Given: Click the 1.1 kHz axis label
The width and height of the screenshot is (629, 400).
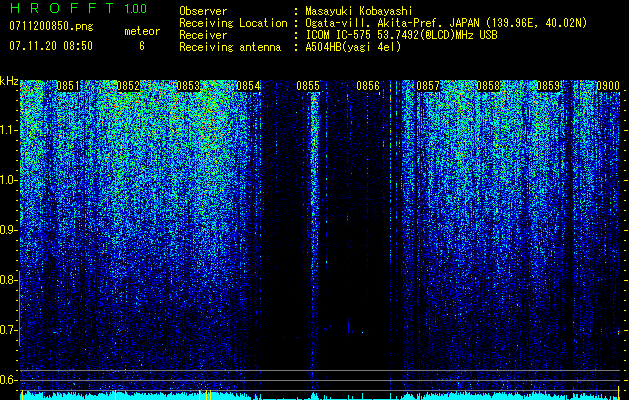Looking at the screenshot, I should [8, 130].
